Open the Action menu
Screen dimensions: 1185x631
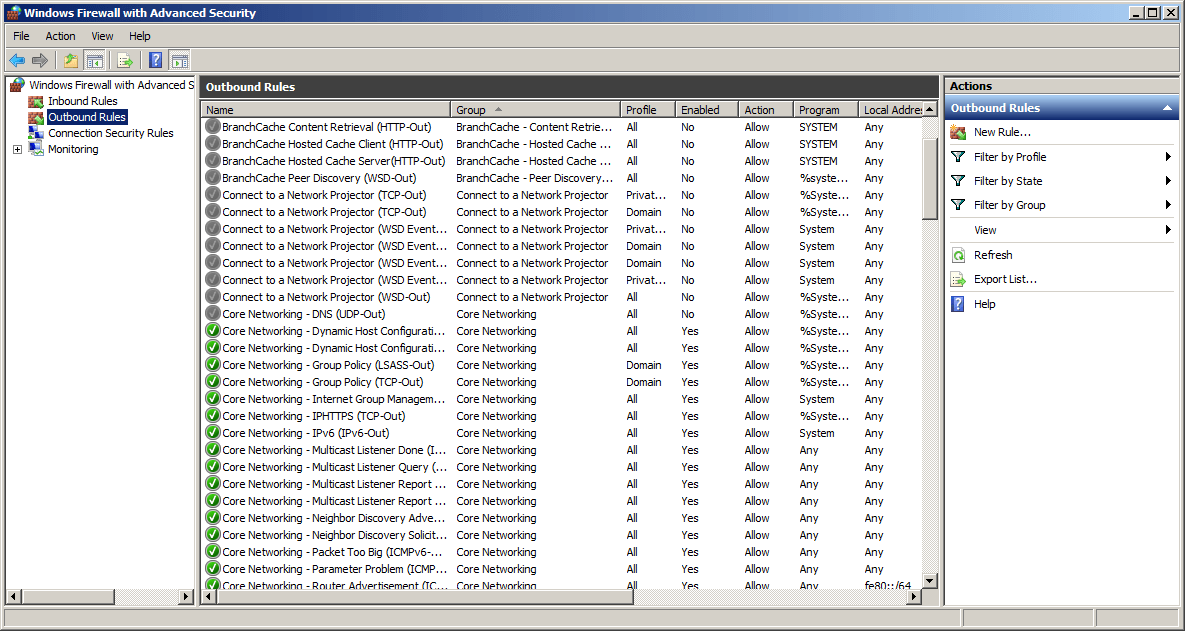[x=60, y=36]
